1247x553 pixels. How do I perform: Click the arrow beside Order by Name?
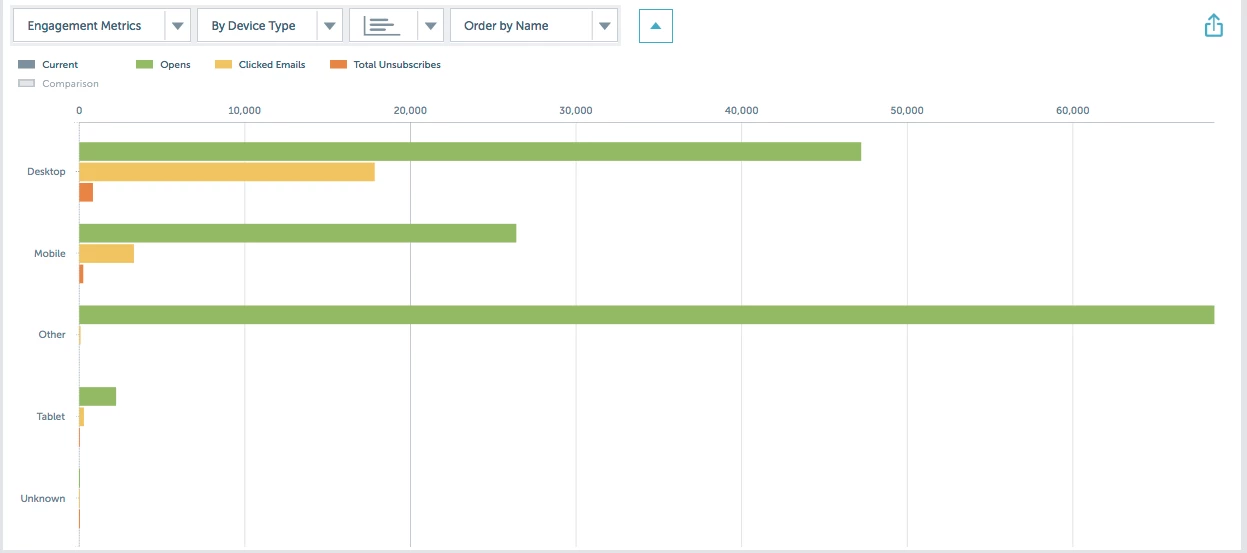[604, 26]
